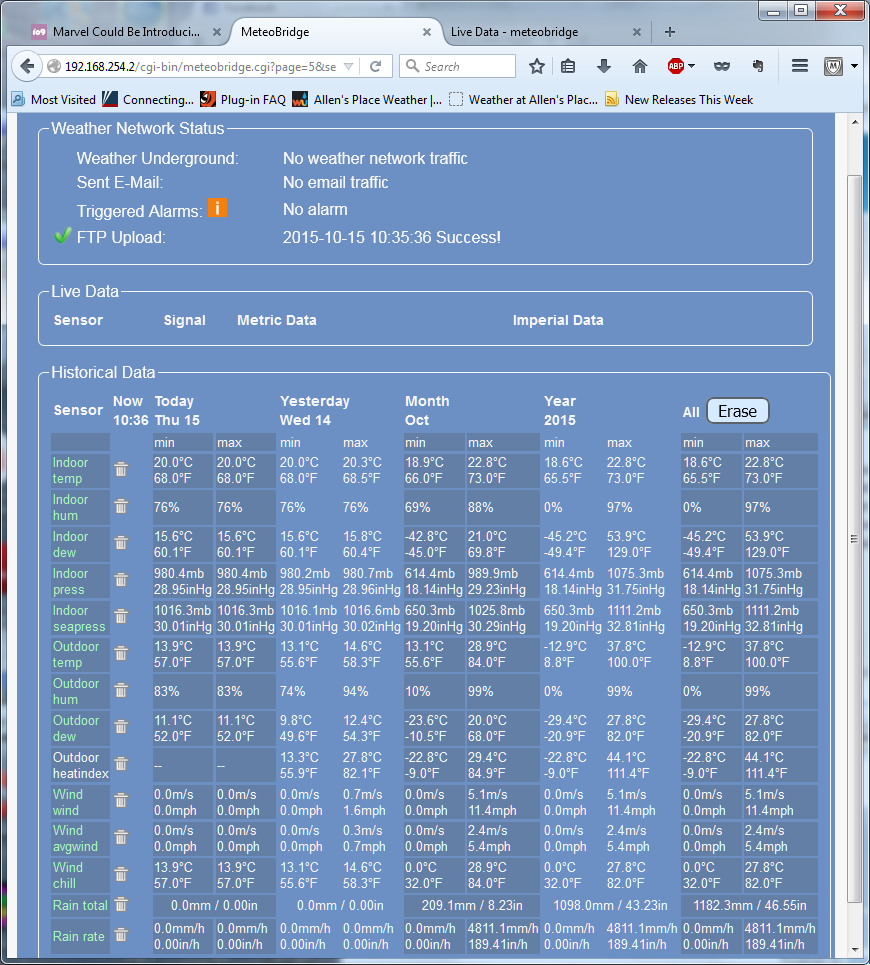Open the Firefox hamburger menu
The width and height of the screenshot is (870, 965).
click(x=799, y=66)
